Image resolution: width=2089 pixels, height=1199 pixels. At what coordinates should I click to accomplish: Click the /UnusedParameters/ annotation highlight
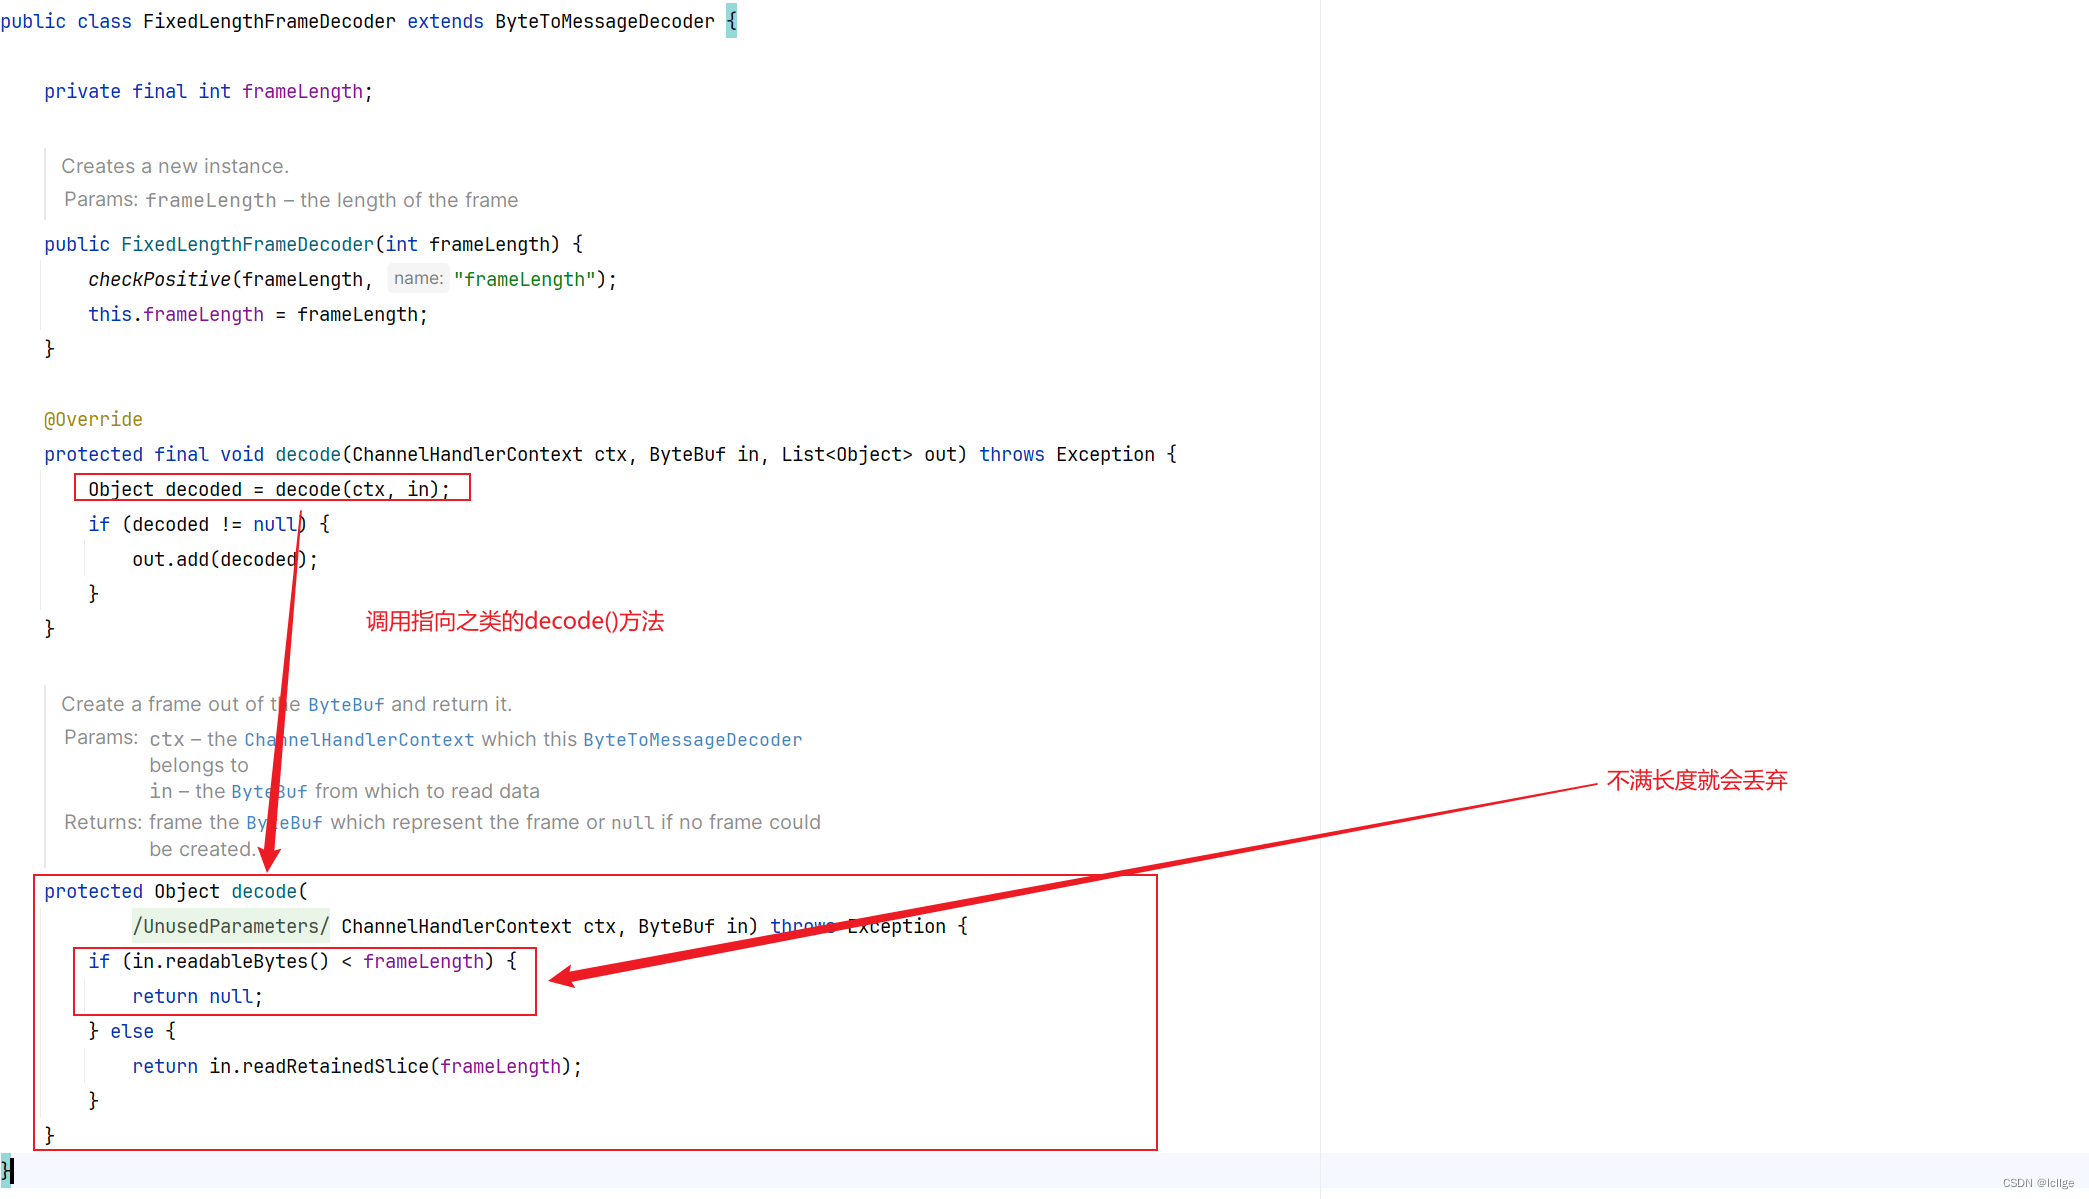click(230, 926)
